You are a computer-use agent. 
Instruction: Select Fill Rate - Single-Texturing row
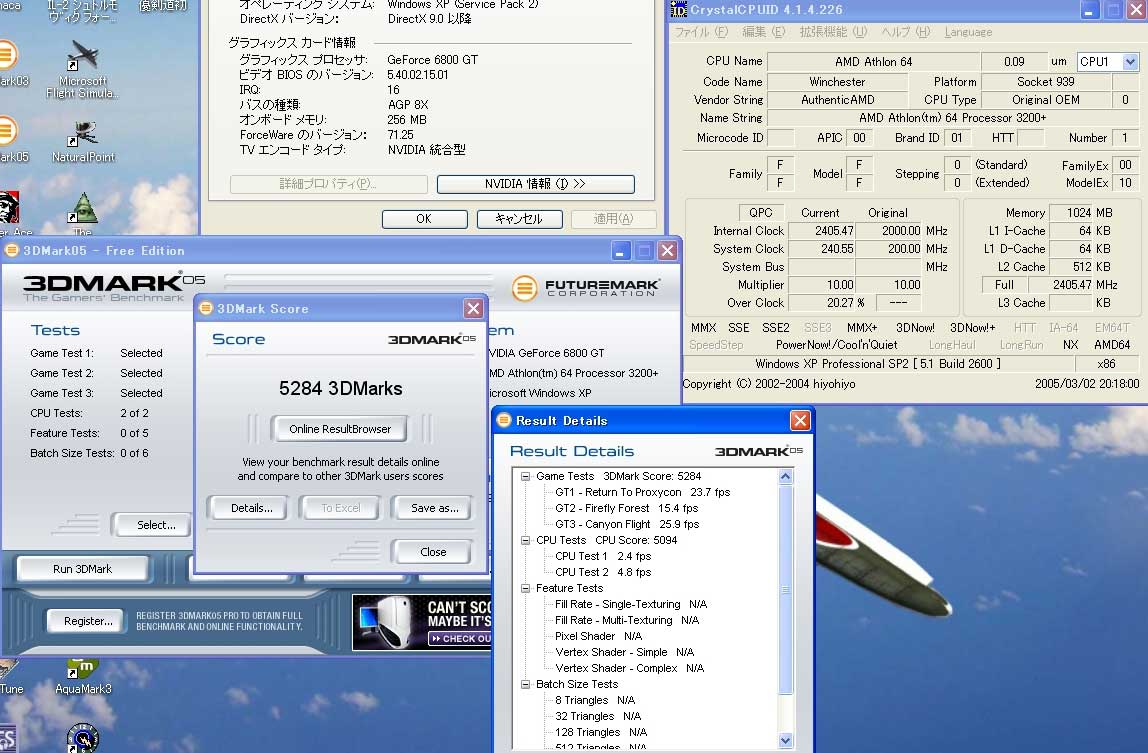[x=631, y=604]
